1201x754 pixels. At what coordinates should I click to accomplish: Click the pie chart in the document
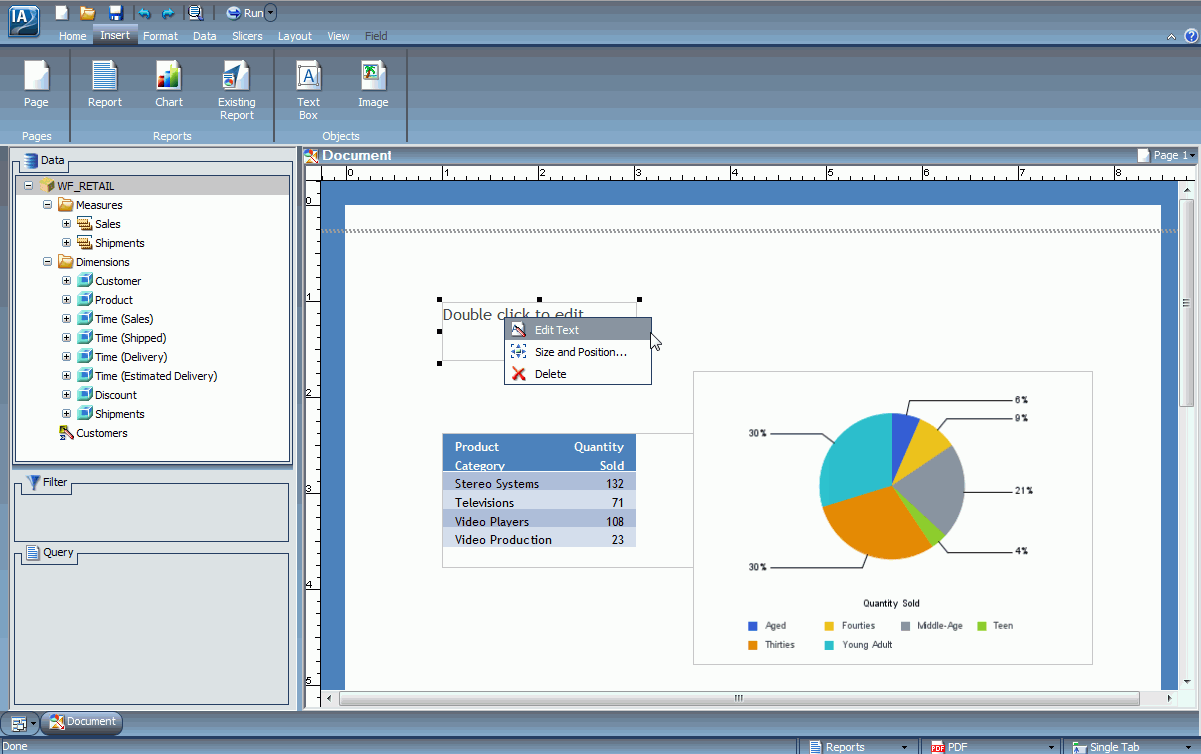[891, 486]
